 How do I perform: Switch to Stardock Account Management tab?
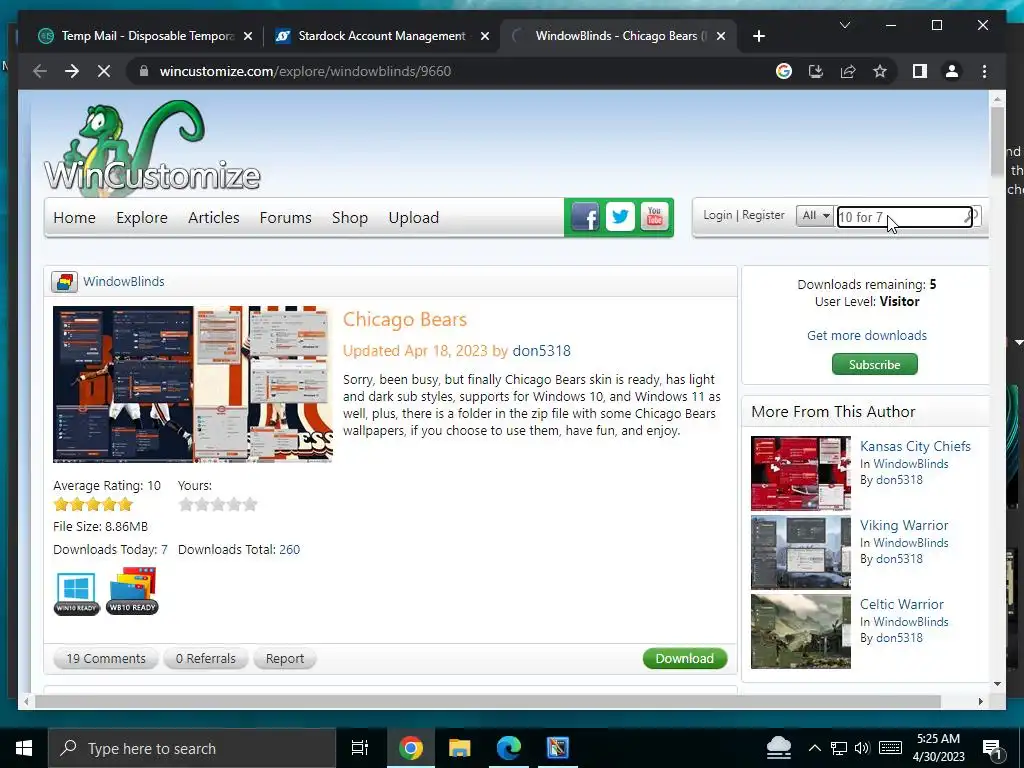click(x=381, y=36)
